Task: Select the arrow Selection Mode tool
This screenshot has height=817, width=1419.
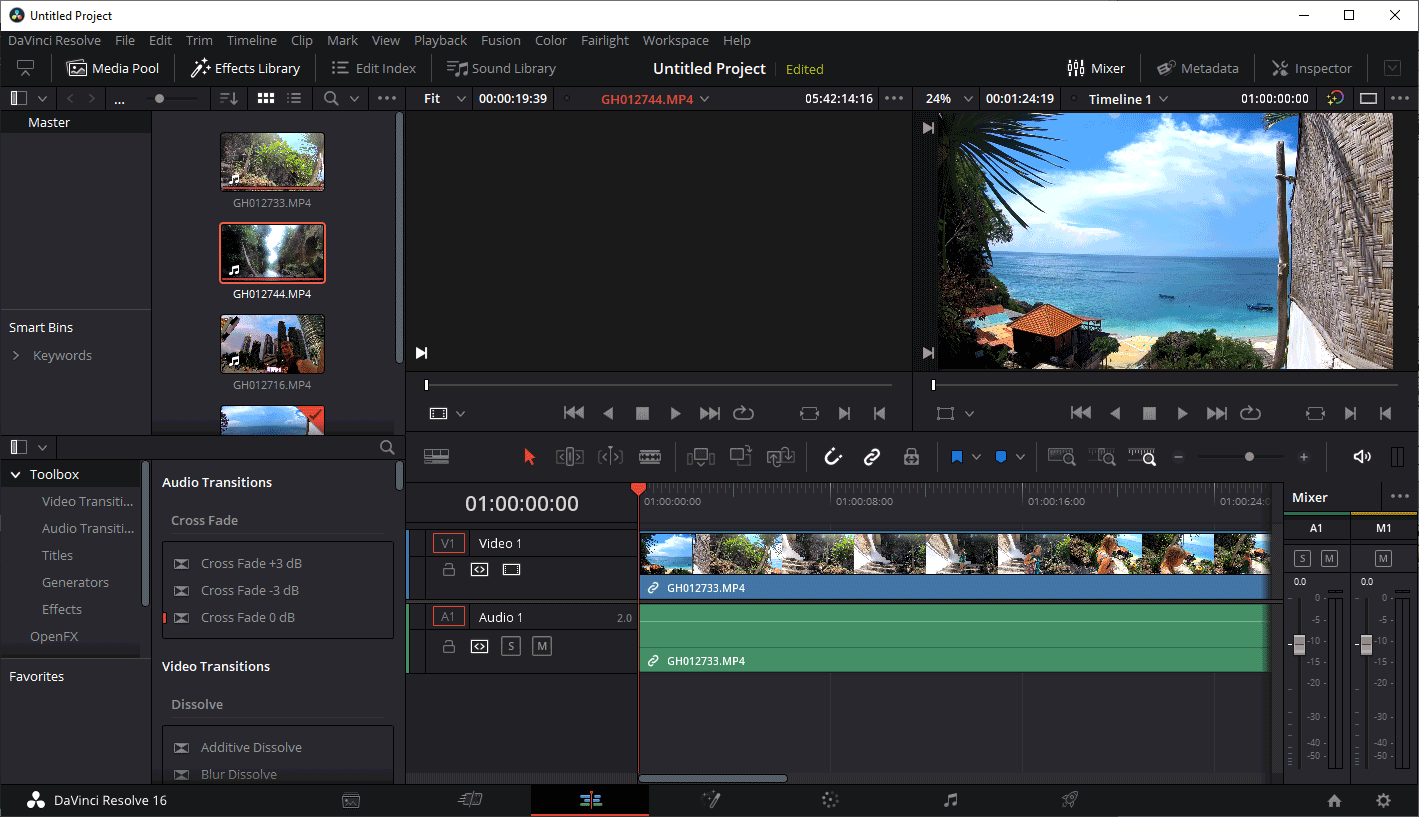Action: coord(530,457)
